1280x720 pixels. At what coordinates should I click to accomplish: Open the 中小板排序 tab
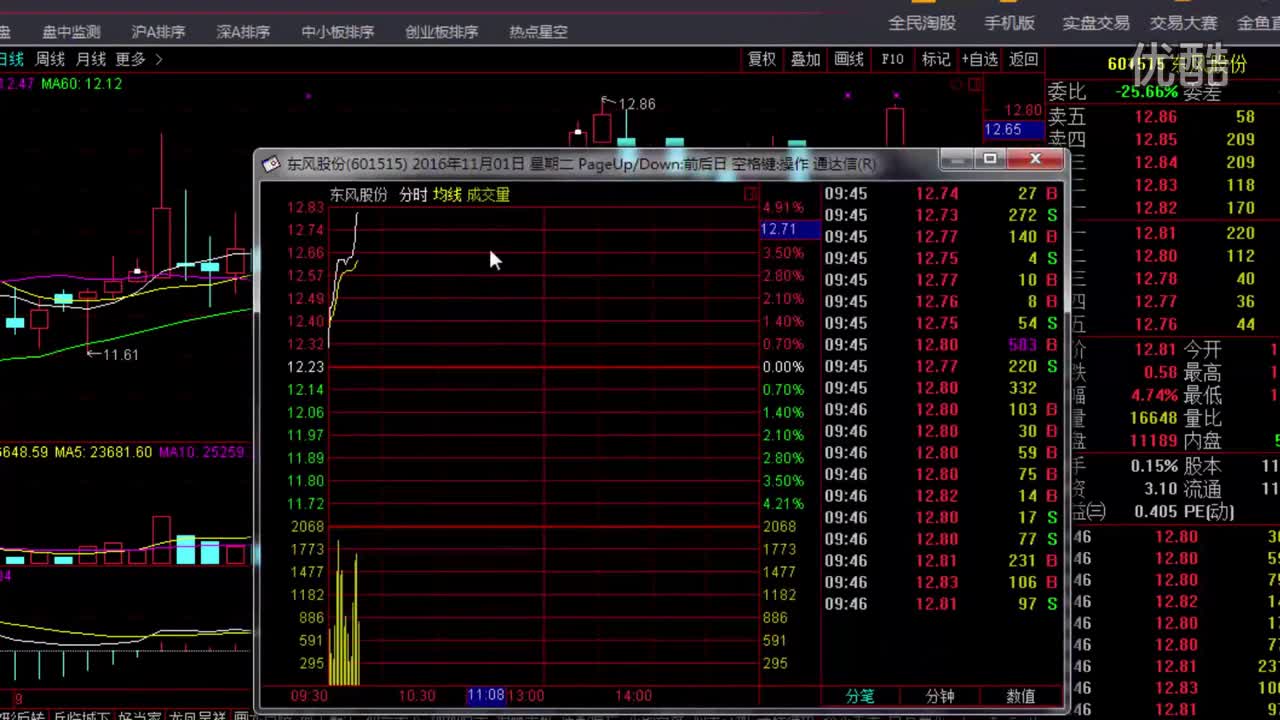point(338,32)
